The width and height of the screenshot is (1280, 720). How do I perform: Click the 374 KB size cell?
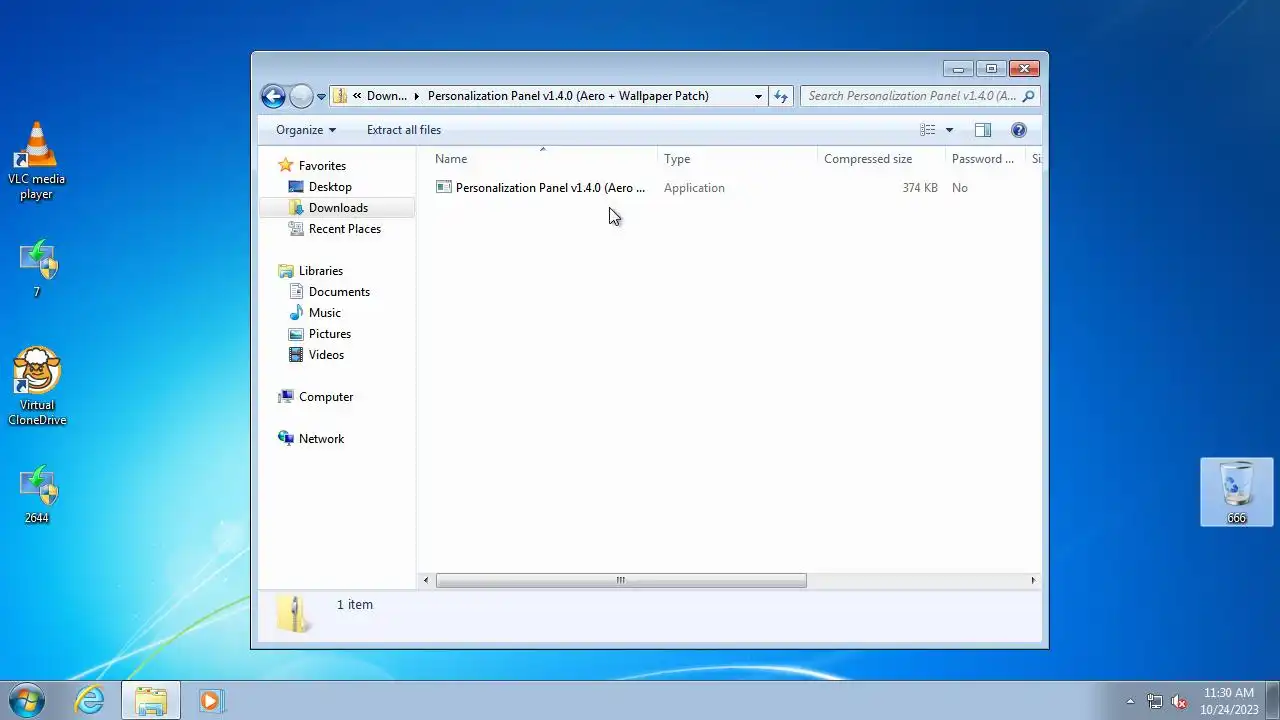920,188
